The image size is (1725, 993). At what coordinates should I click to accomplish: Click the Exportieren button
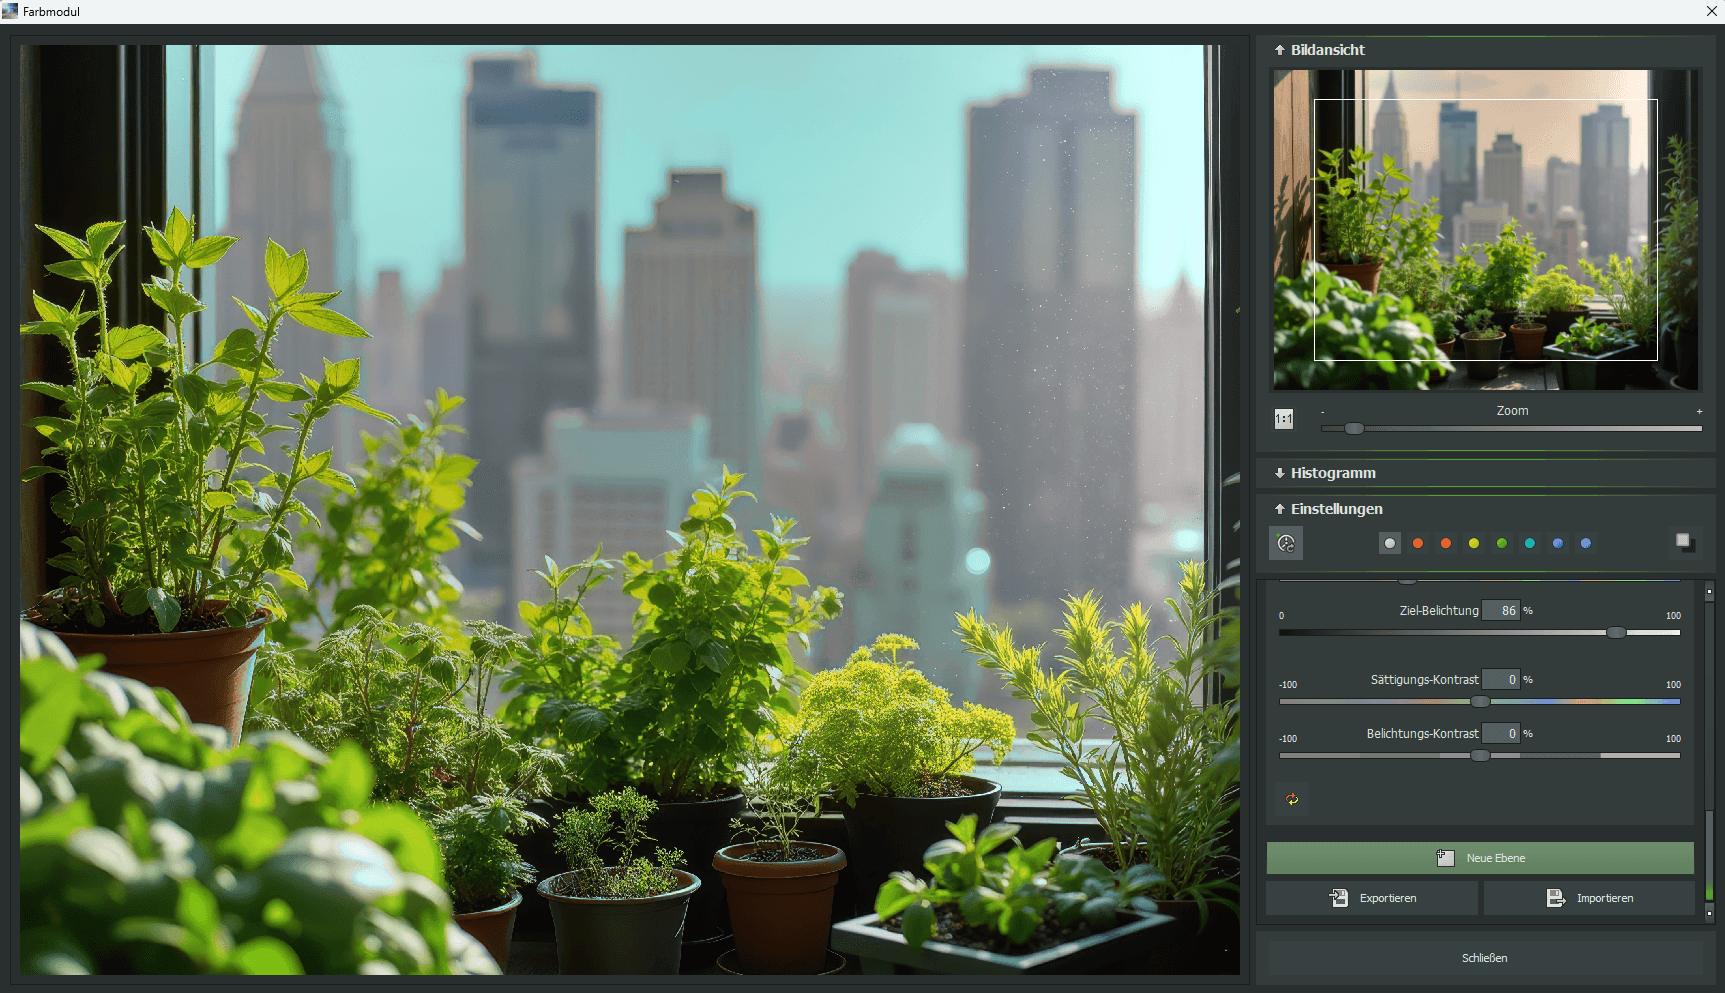point(1372,898)
